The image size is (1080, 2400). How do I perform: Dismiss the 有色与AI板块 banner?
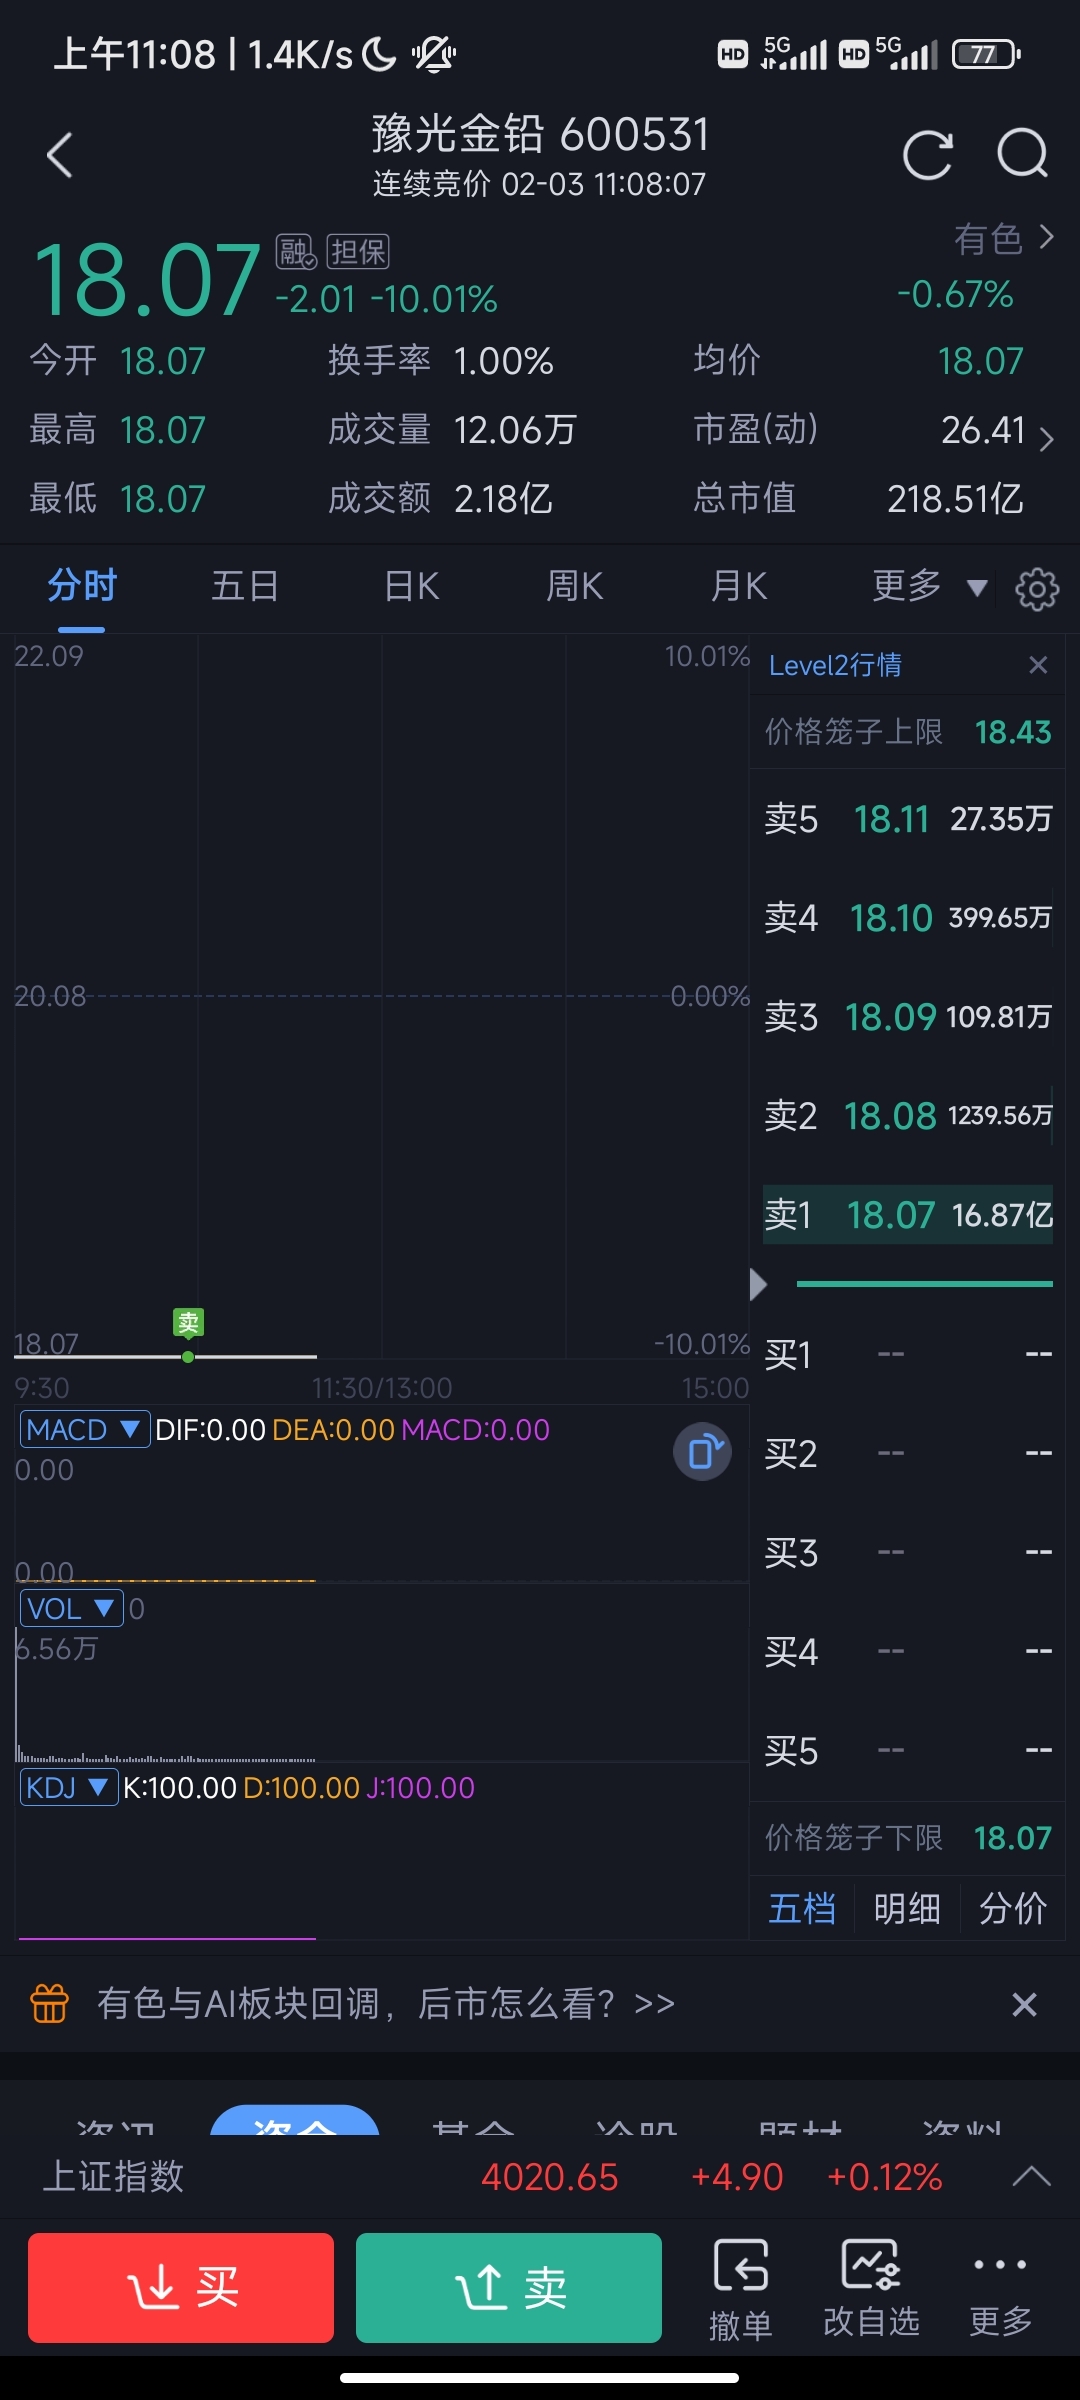(1024, 2004)
